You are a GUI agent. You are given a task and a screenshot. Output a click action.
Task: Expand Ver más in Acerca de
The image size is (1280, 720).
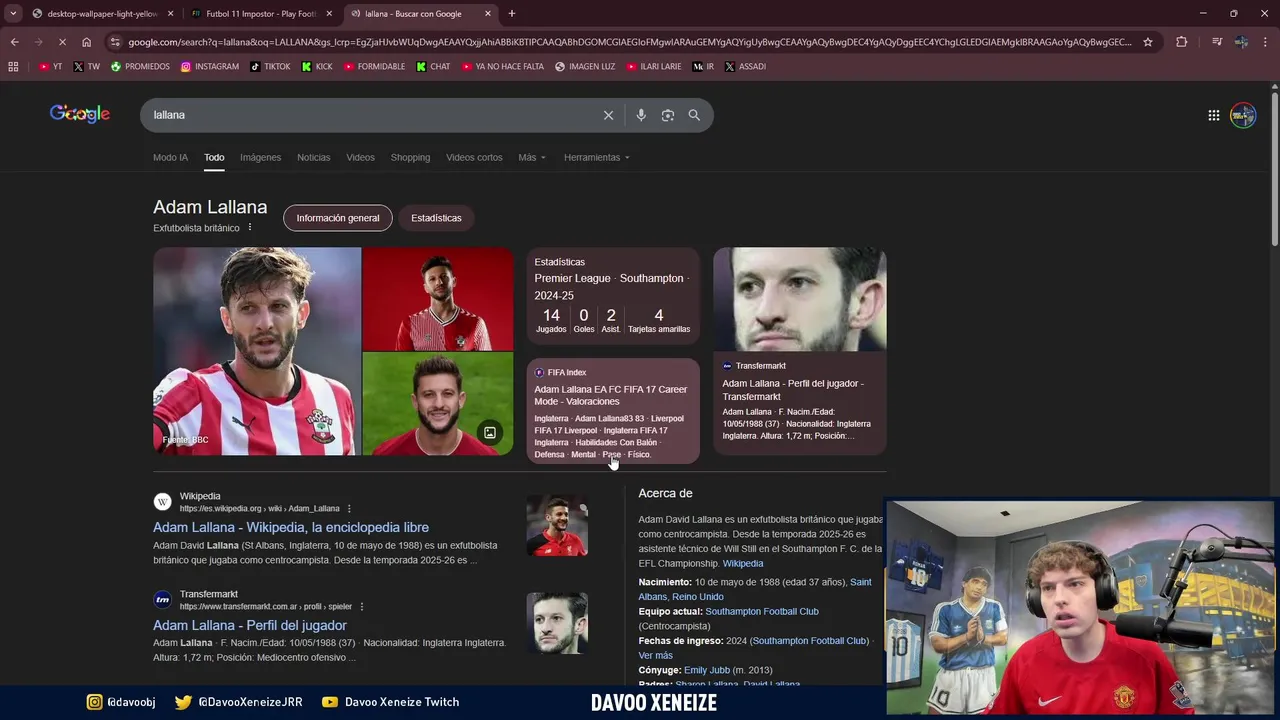click(x=655, y=656)
